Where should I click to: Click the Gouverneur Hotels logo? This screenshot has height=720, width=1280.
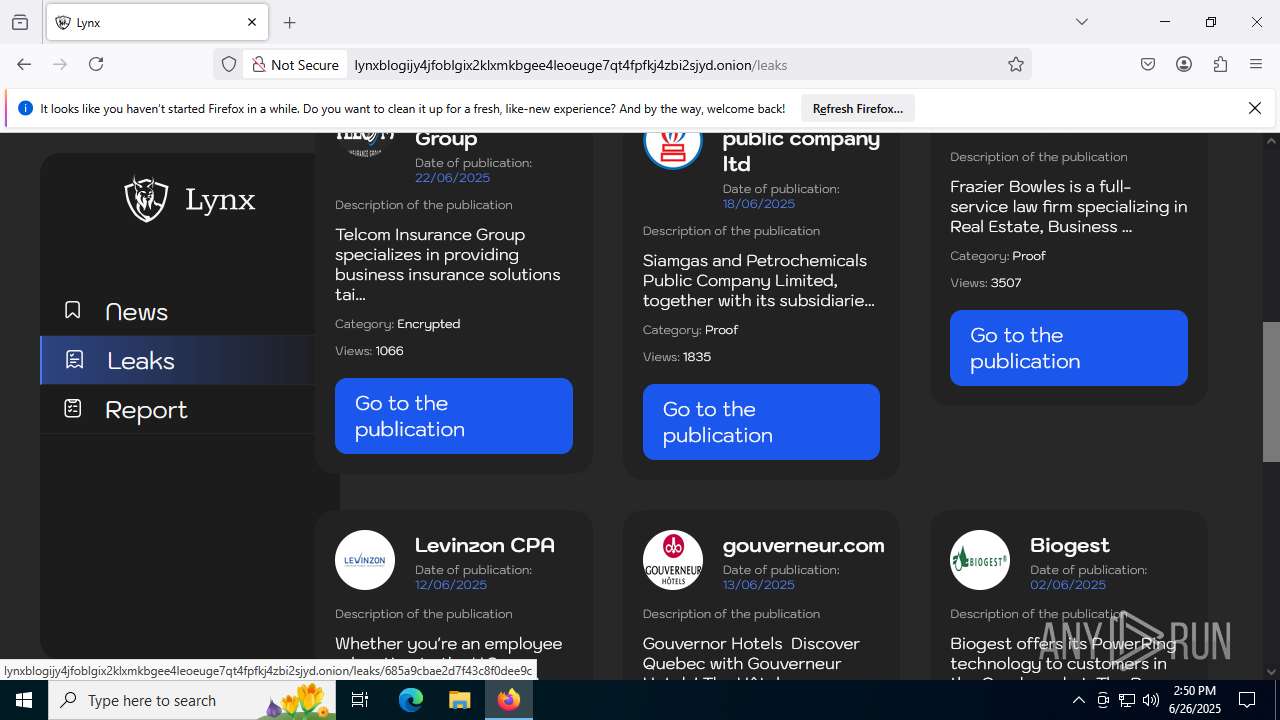click(x=673, y=560)
